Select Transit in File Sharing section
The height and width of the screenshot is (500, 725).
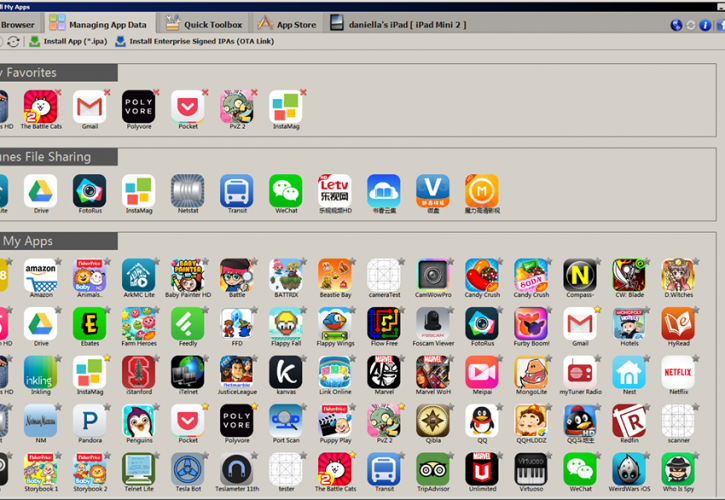point(237,191)
